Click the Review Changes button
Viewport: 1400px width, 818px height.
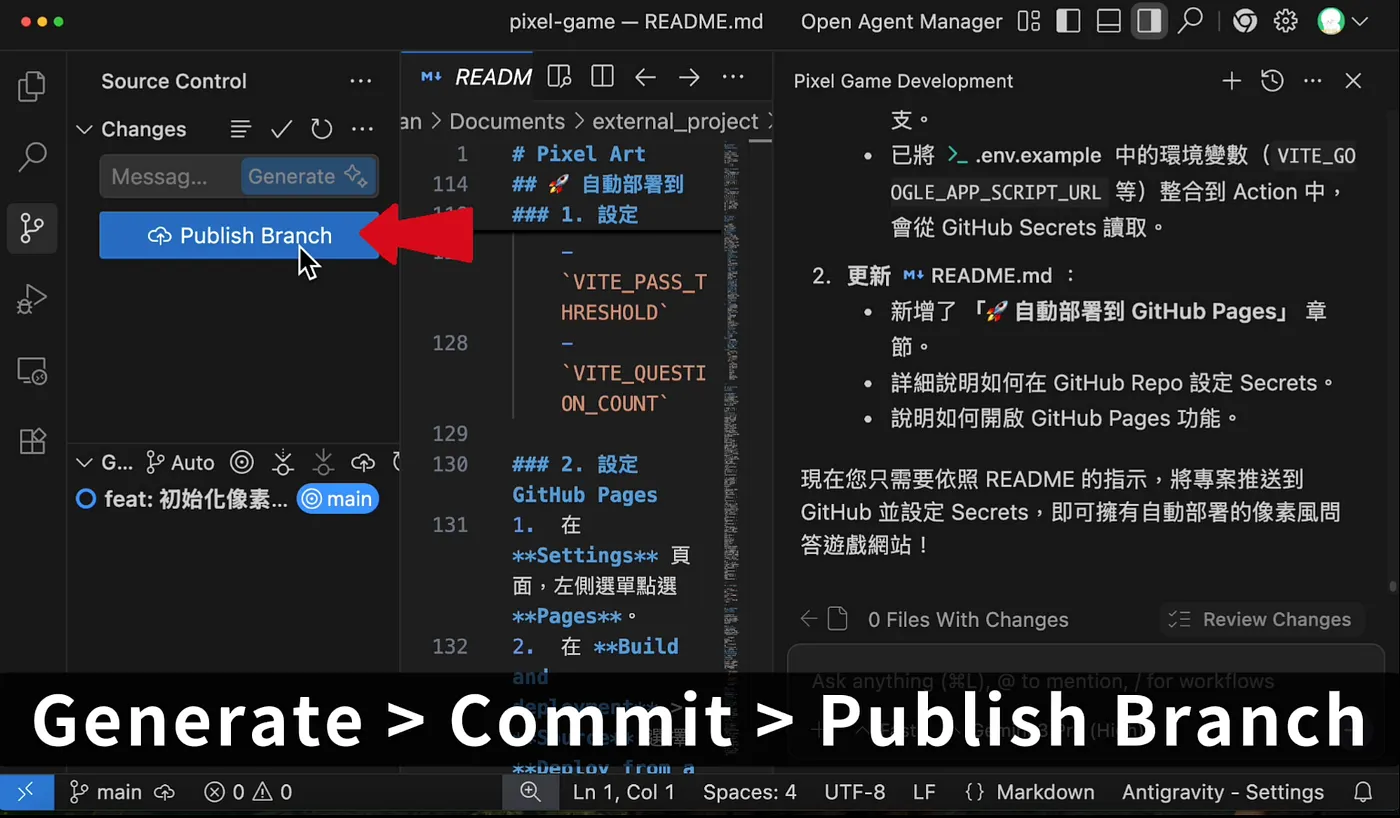(x=1262, y=619)
